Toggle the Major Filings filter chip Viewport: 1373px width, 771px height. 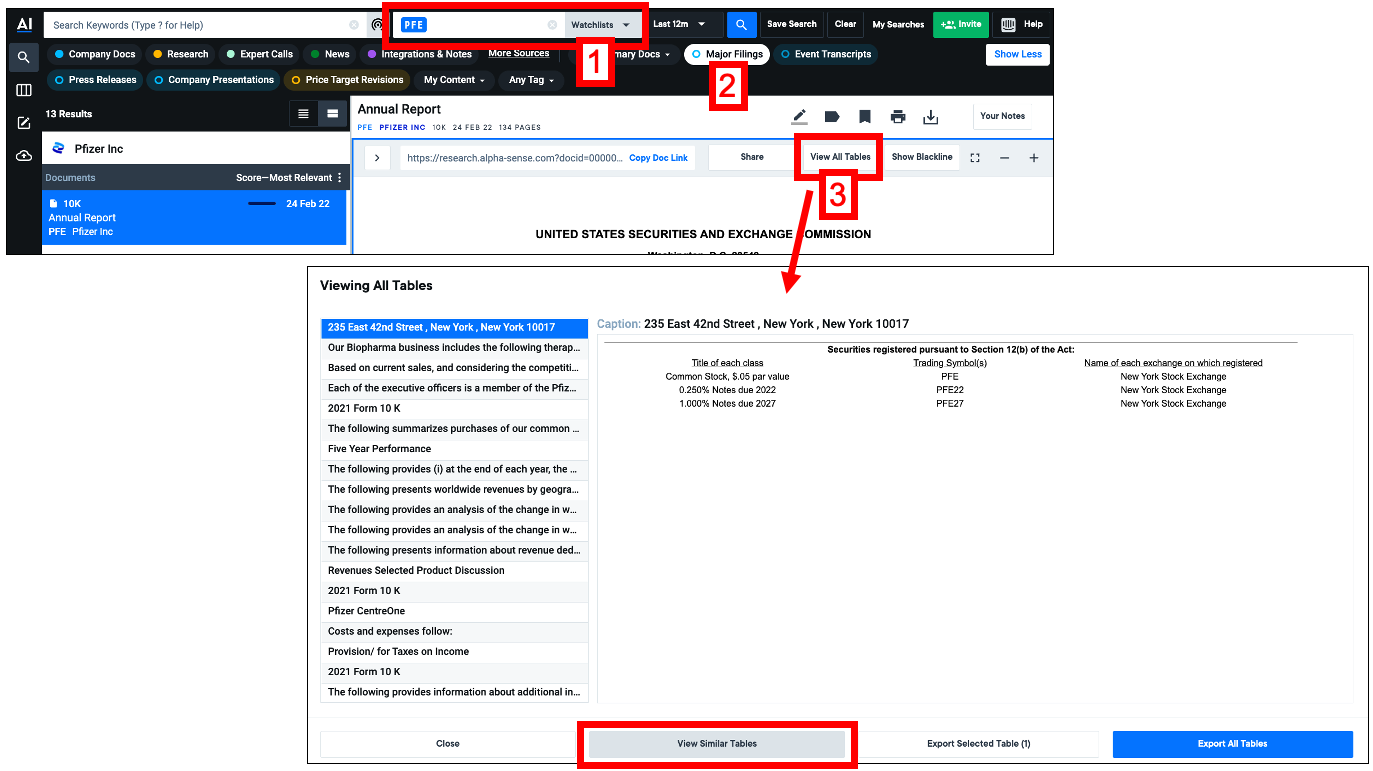pos(727,54)
